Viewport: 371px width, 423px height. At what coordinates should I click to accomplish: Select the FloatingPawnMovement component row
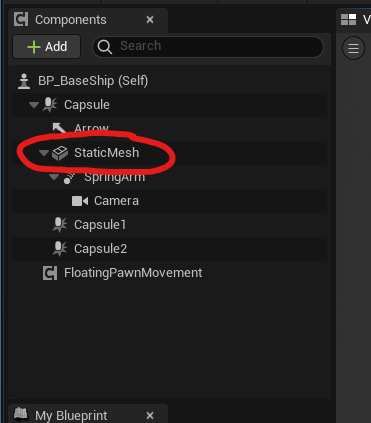(169, 273)
